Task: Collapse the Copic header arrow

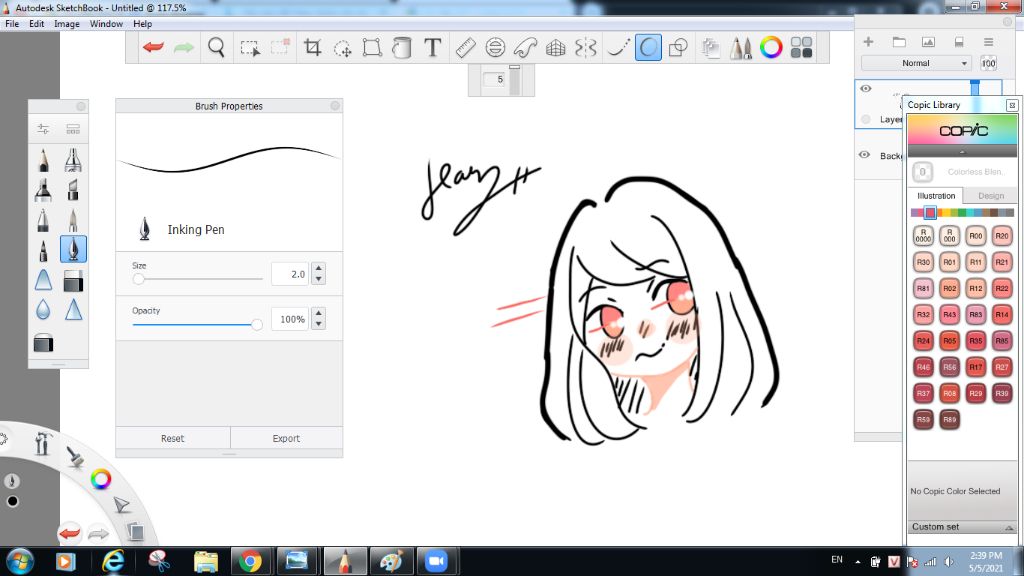Action: click(x=962, y=152)
